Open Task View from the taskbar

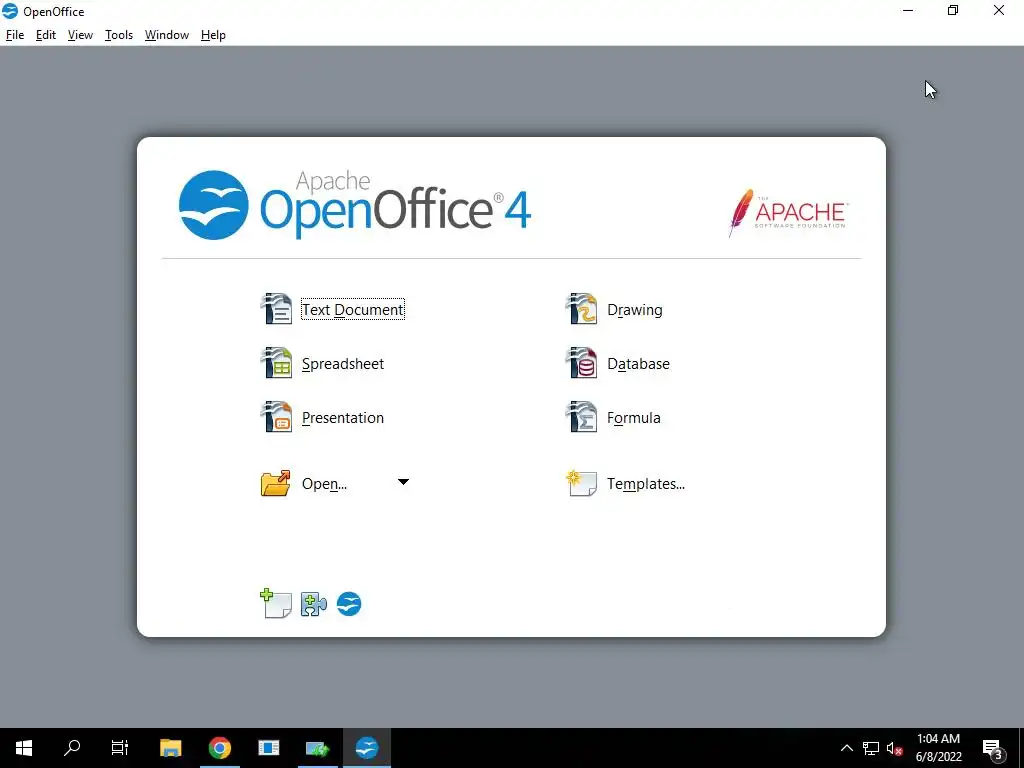120,748
